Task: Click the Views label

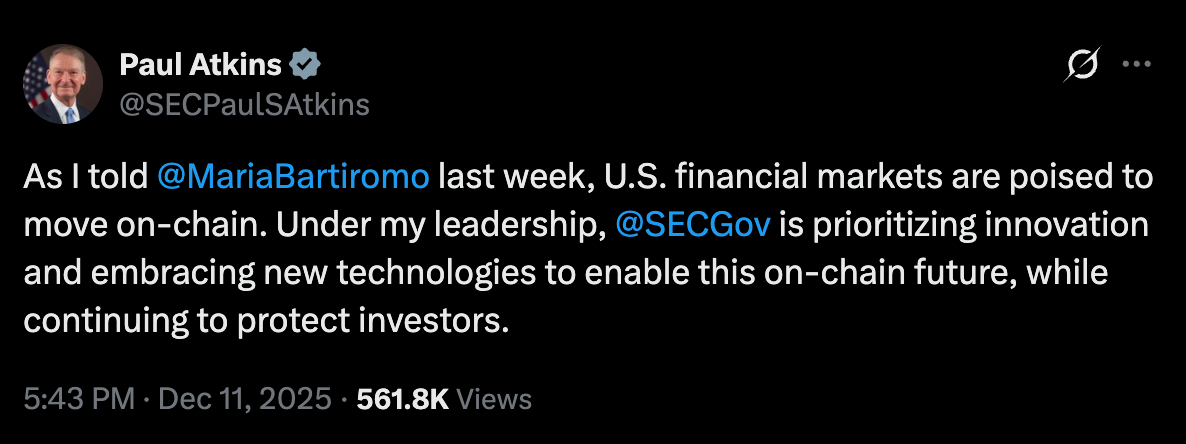Action: pos(494,400)
